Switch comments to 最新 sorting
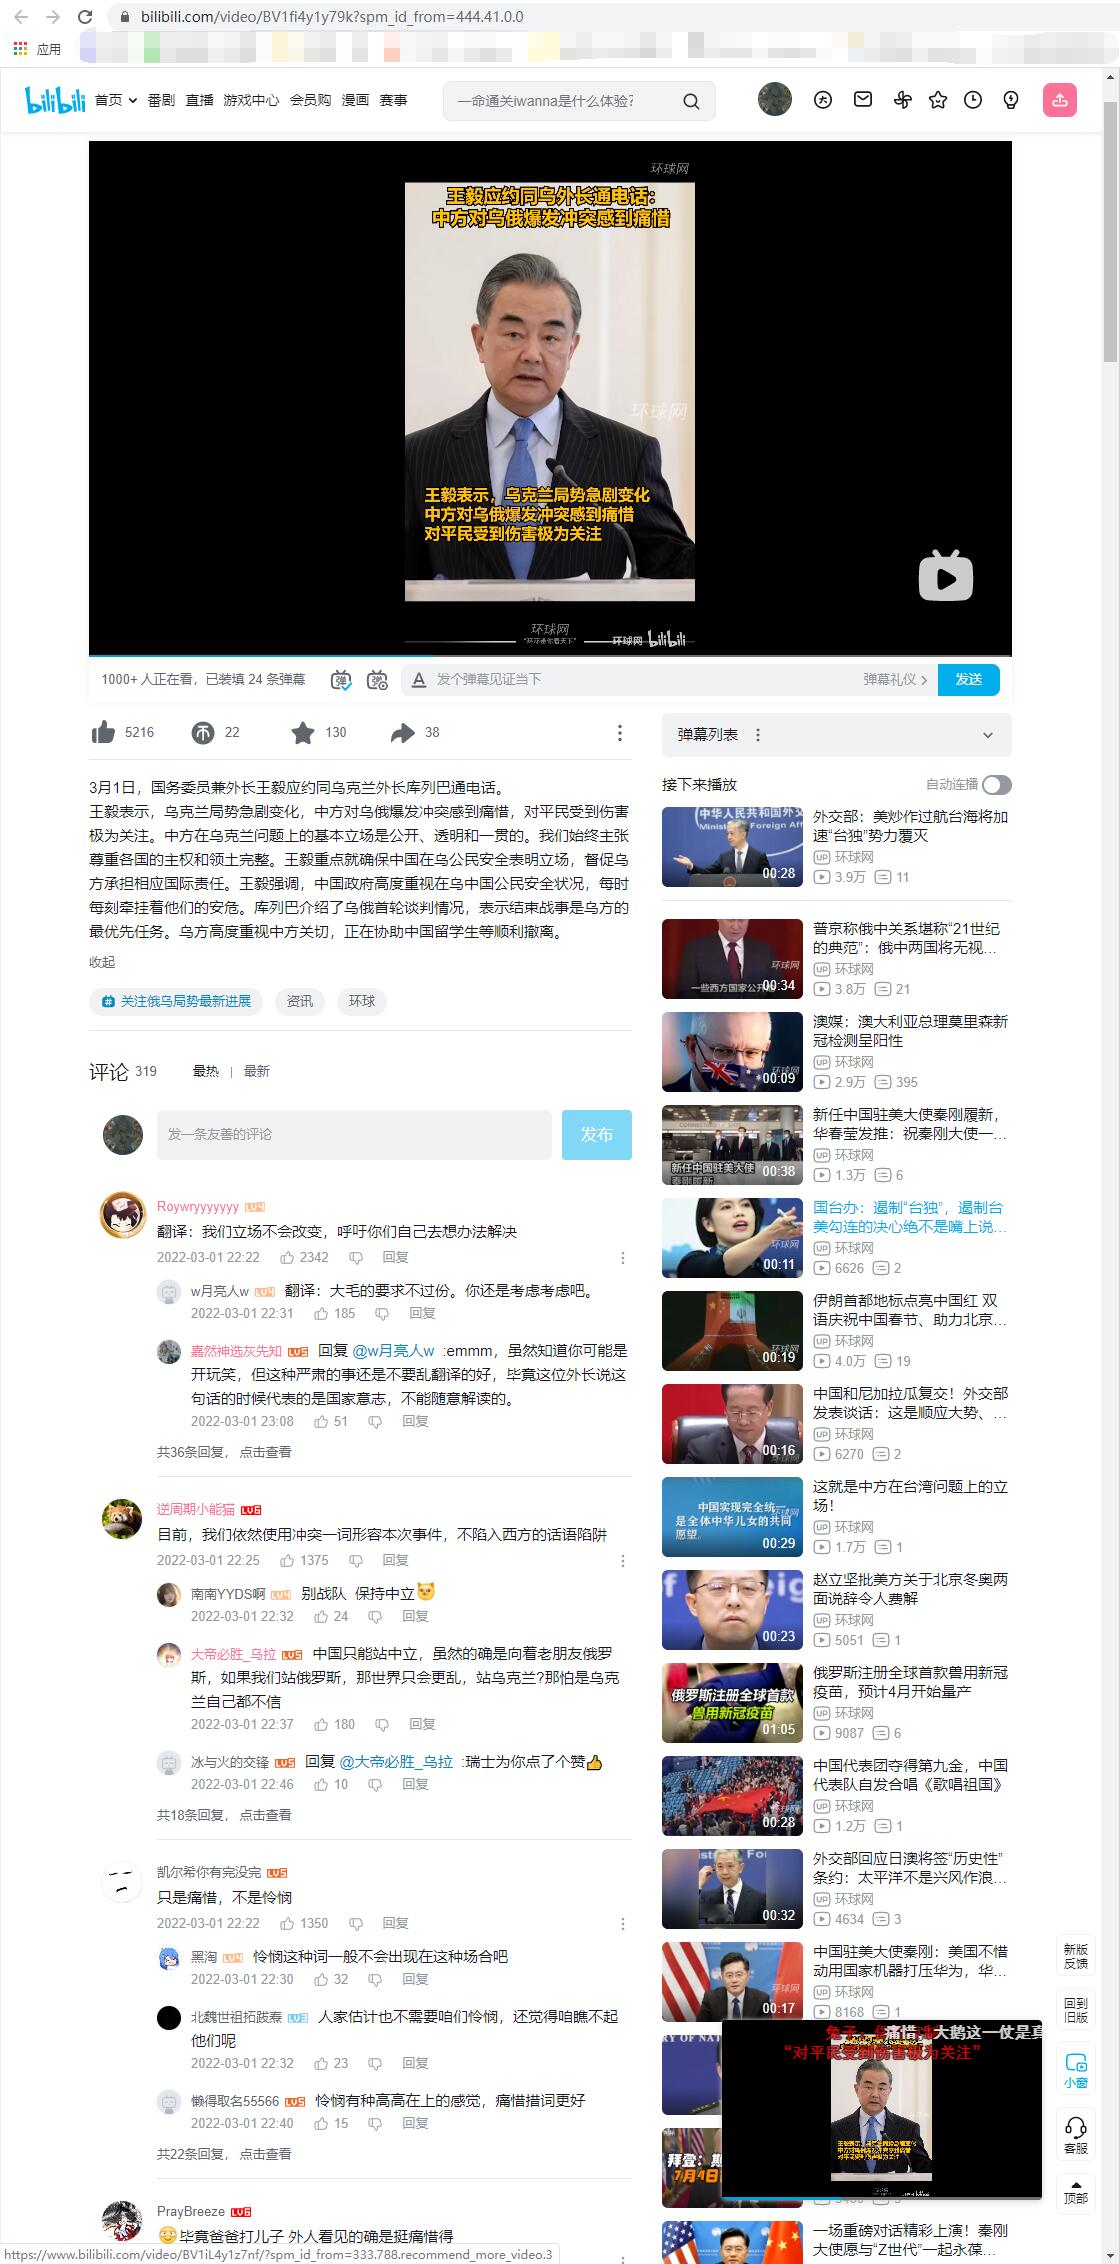Image resolution: width=1120 pixels, height=2264 pixels. pyautogui.click(x=257, y=1071)
